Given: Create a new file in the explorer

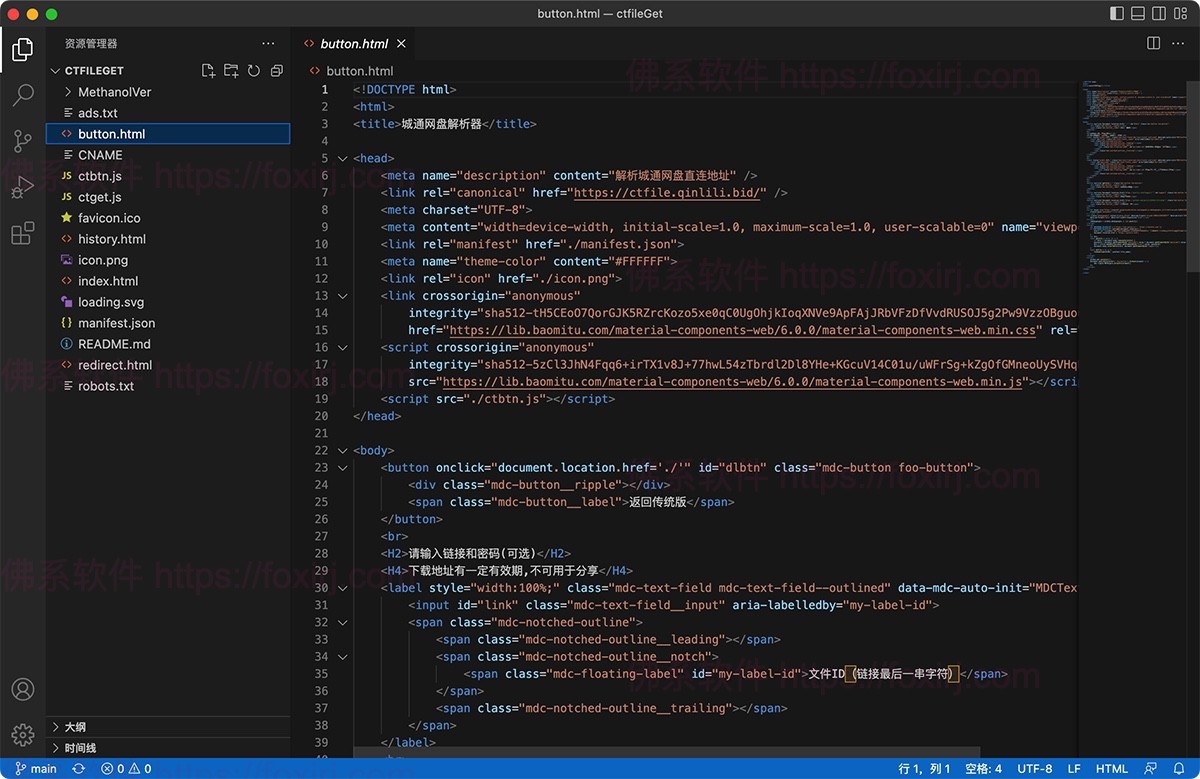Looking at the screenshot, I should click(207, 70).
